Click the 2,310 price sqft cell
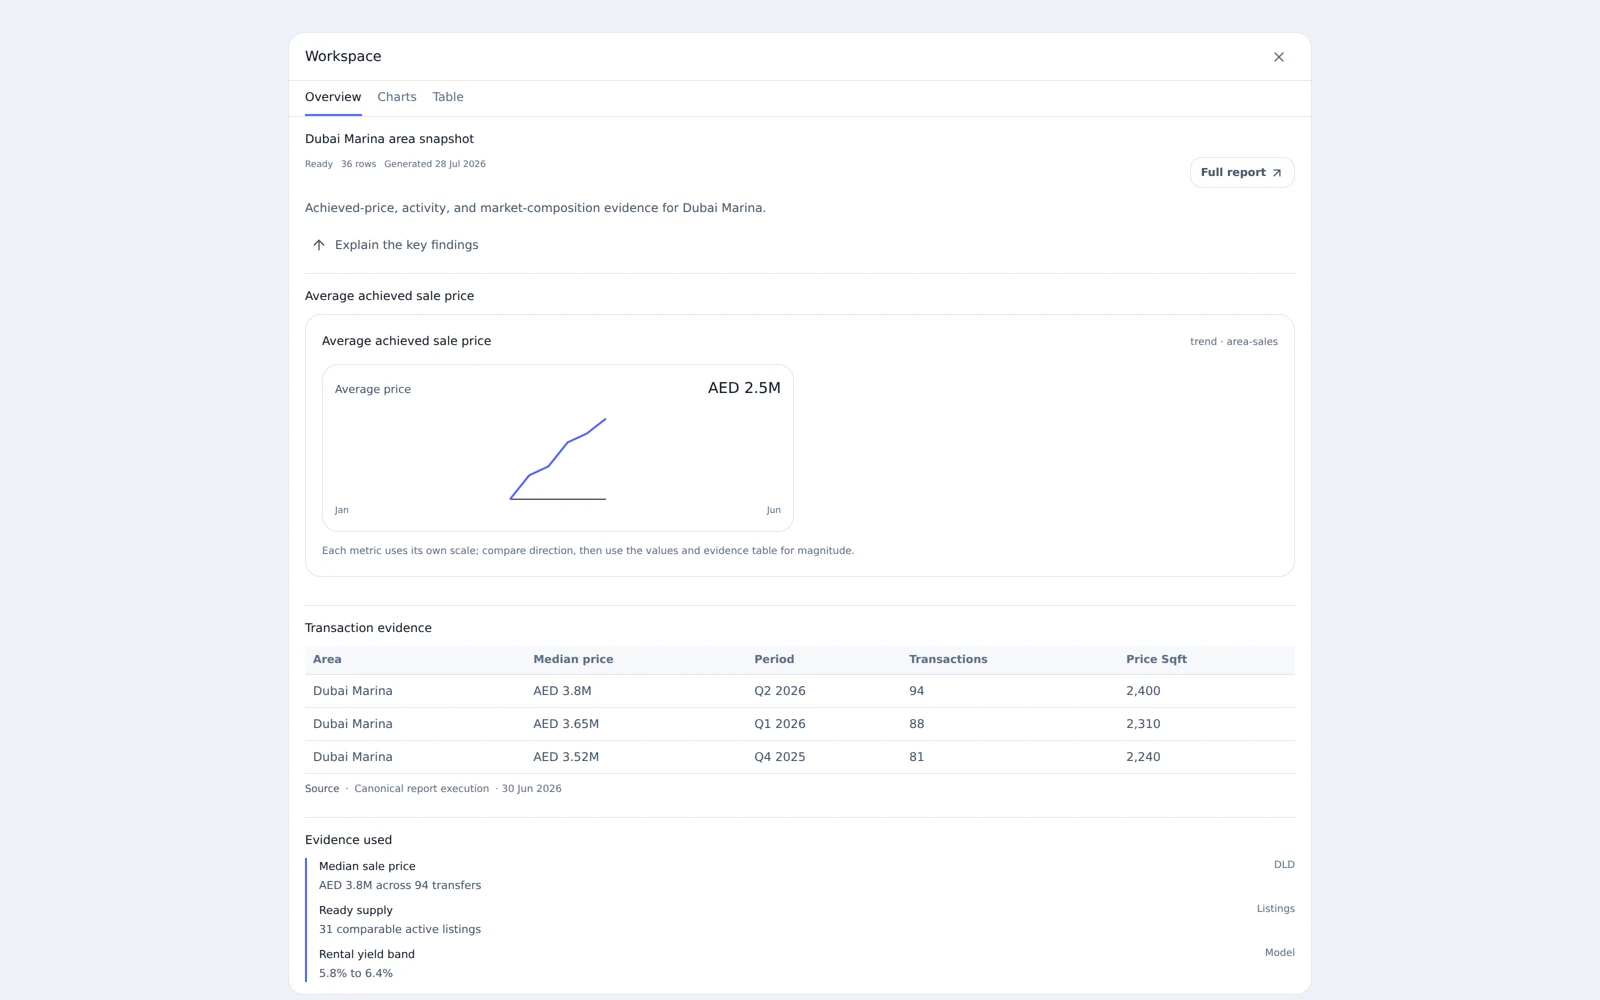The height and width of the screenshot is (1000, 1600). click(1143, 724)
